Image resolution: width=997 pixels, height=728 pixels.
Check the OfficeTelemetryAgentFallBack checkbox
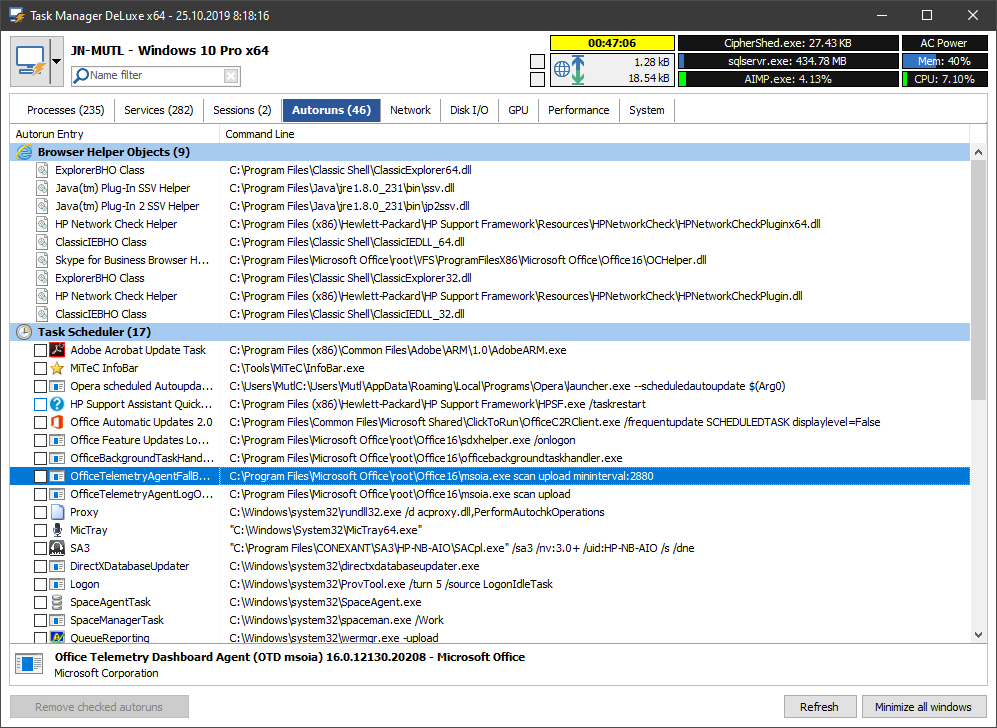coord(40,476)
